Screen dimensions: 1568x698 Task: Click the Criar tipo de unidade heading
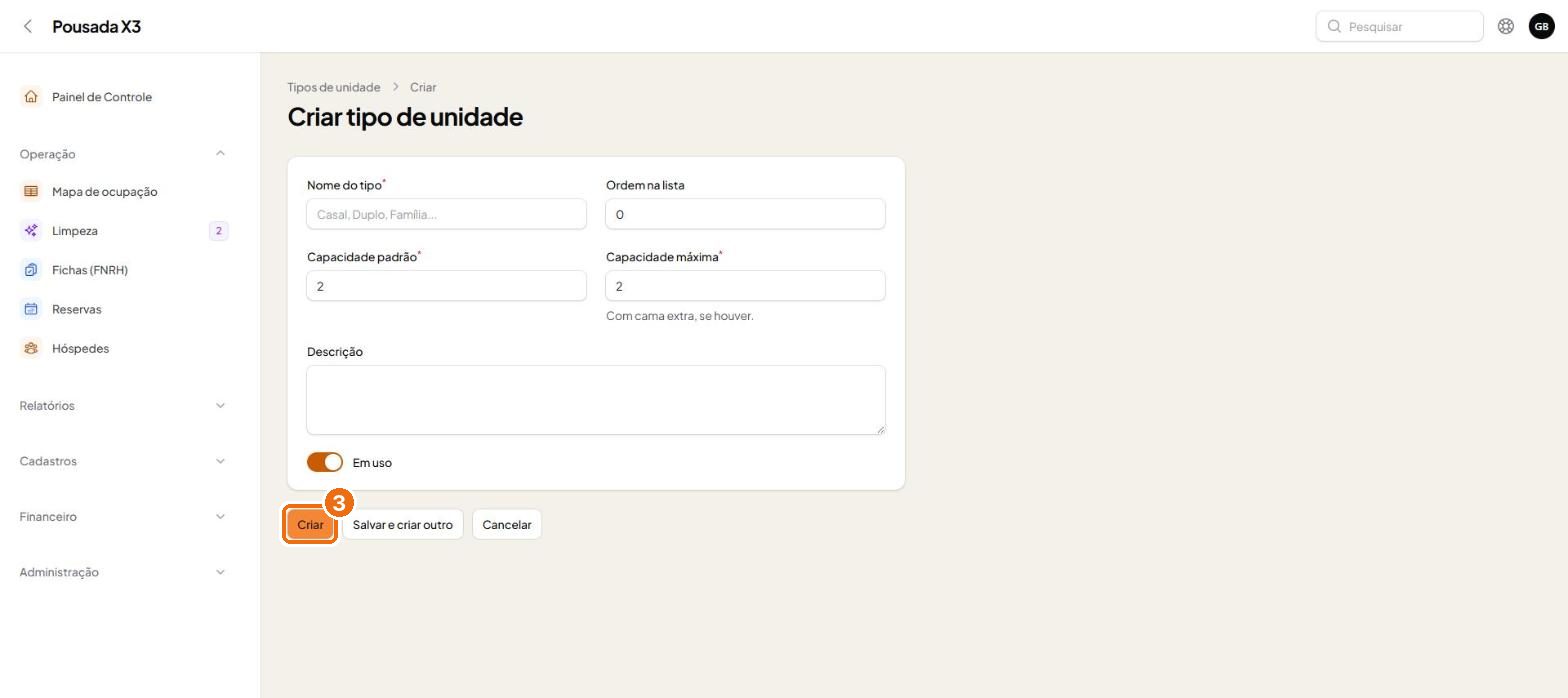pos(405,116)
